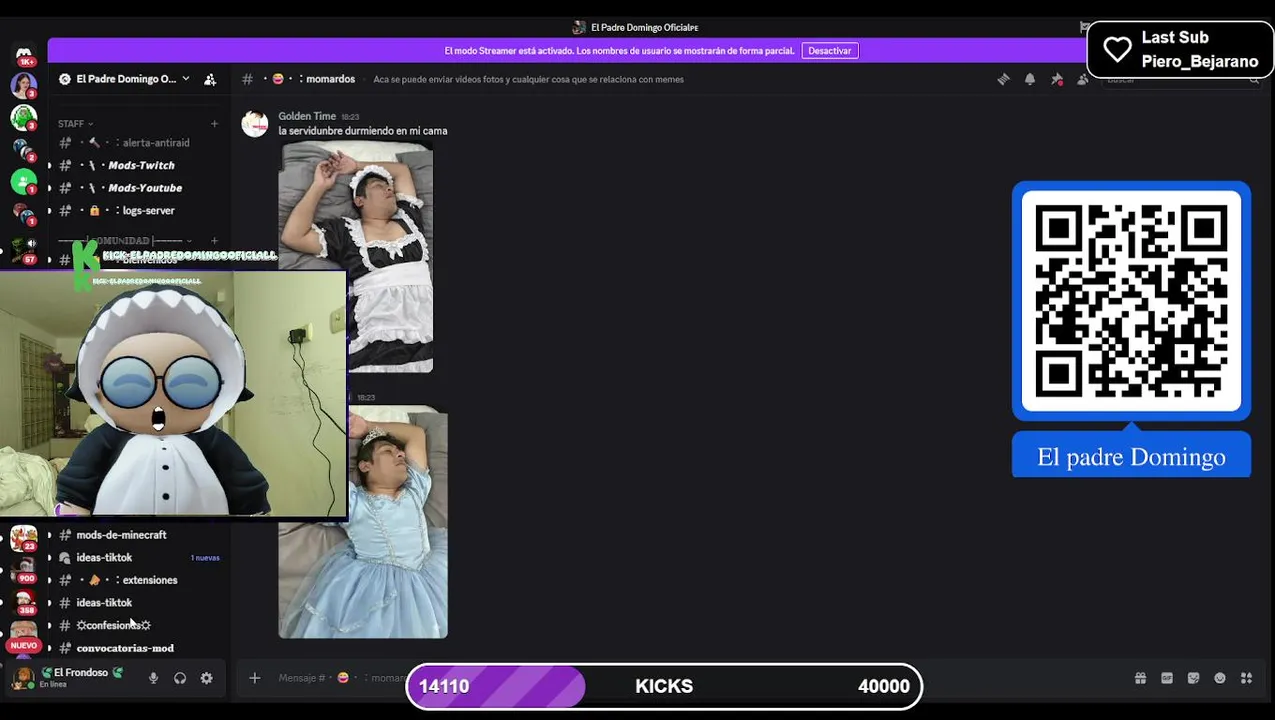Show member list icon in header
Viewport: 1275px width, 720px height.
click(x=1083, y=79)
